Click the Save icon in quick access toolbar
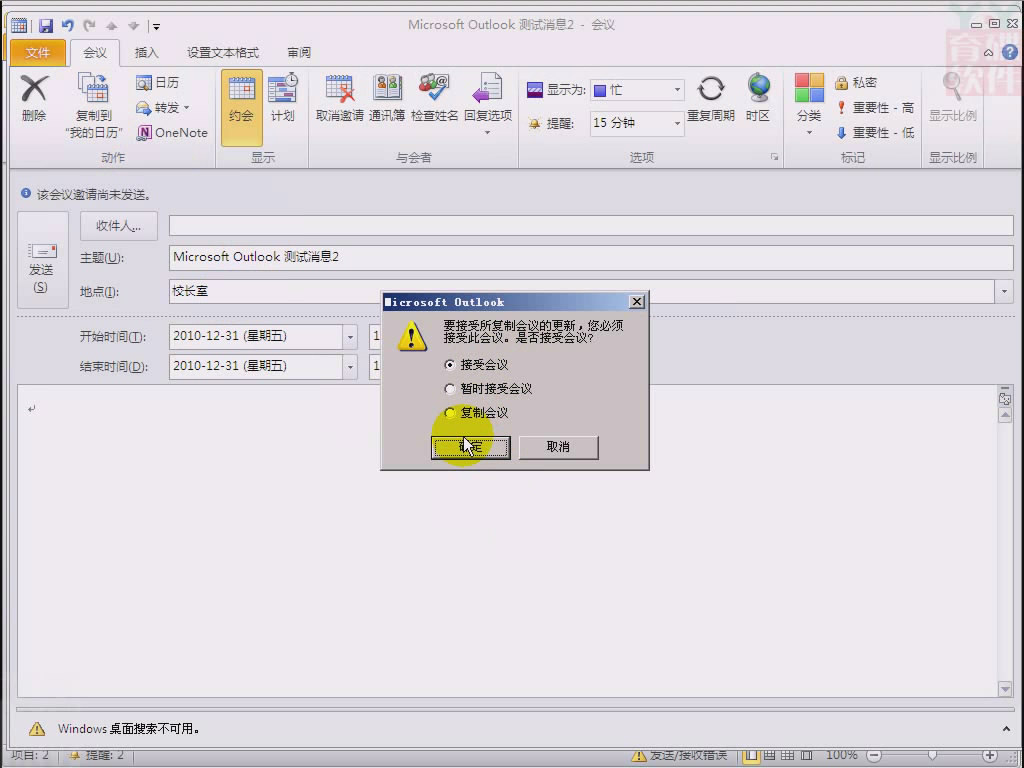1024x768 pixels. click(46, 26)
